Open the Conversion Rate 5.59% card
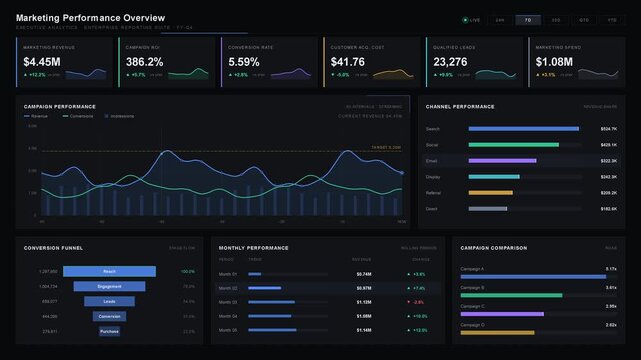 [269, 62]
